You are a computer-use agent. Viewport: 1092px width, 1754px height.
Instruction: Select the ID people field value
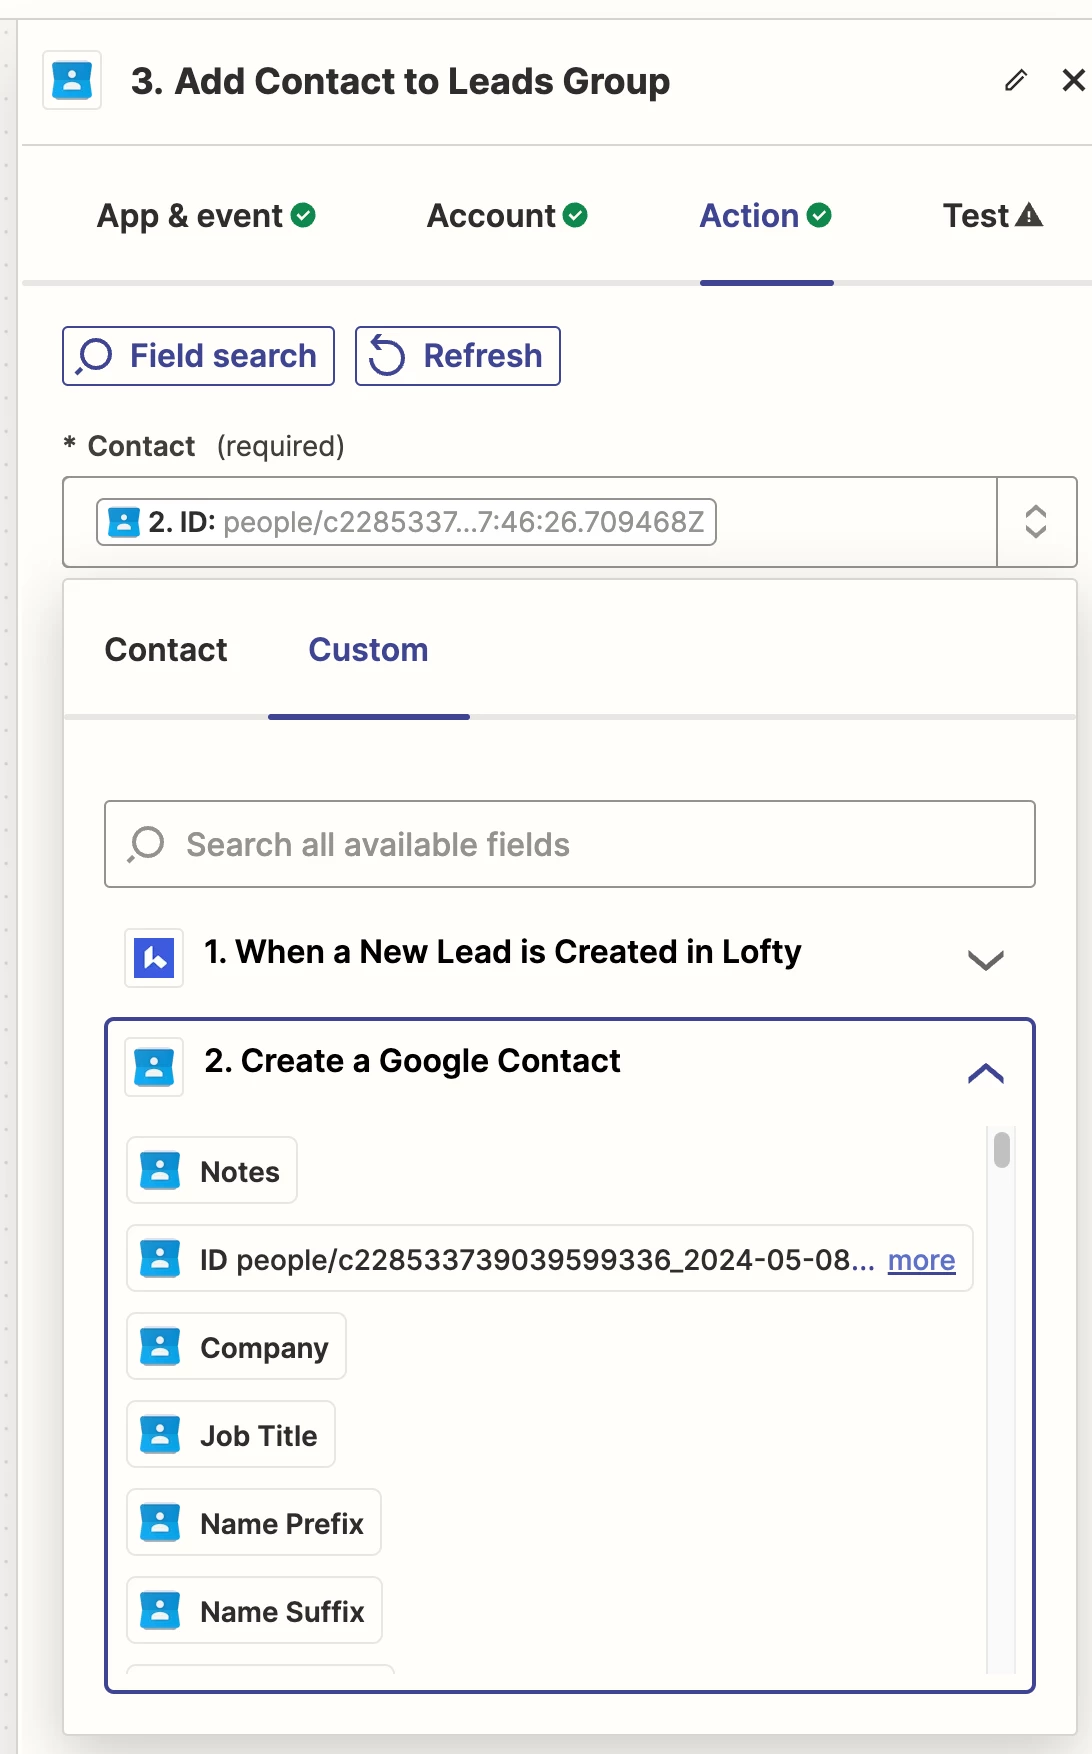pyautogui.click(x=550, y=1258)
